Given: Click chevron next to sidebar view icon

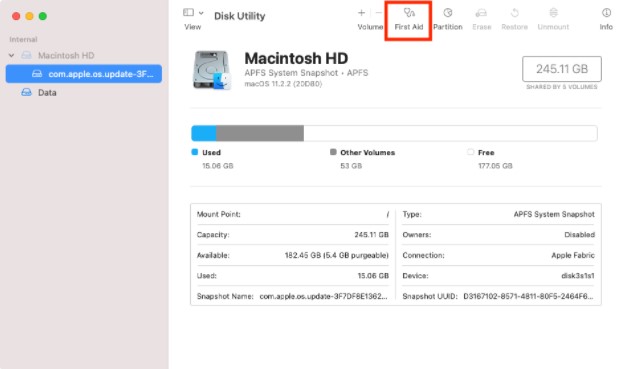Looking at the screenshot, I should click(201, 13).
